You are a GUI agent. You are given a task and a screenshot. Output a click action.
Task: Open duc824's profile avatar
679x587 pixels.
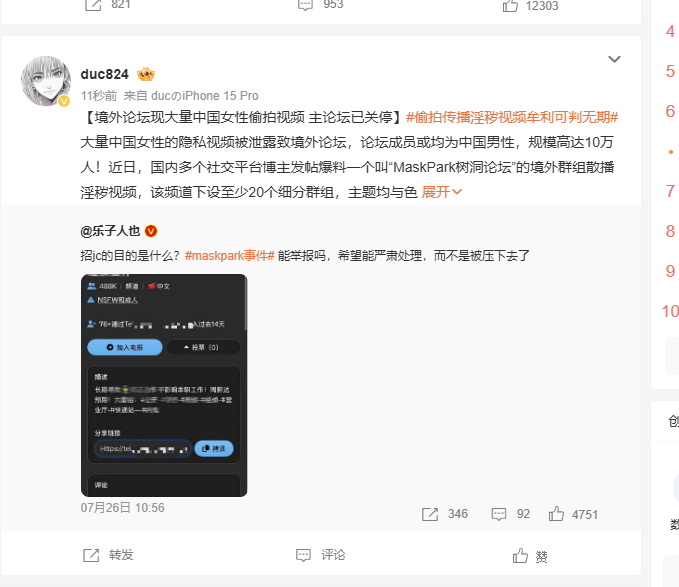point(46,81)
